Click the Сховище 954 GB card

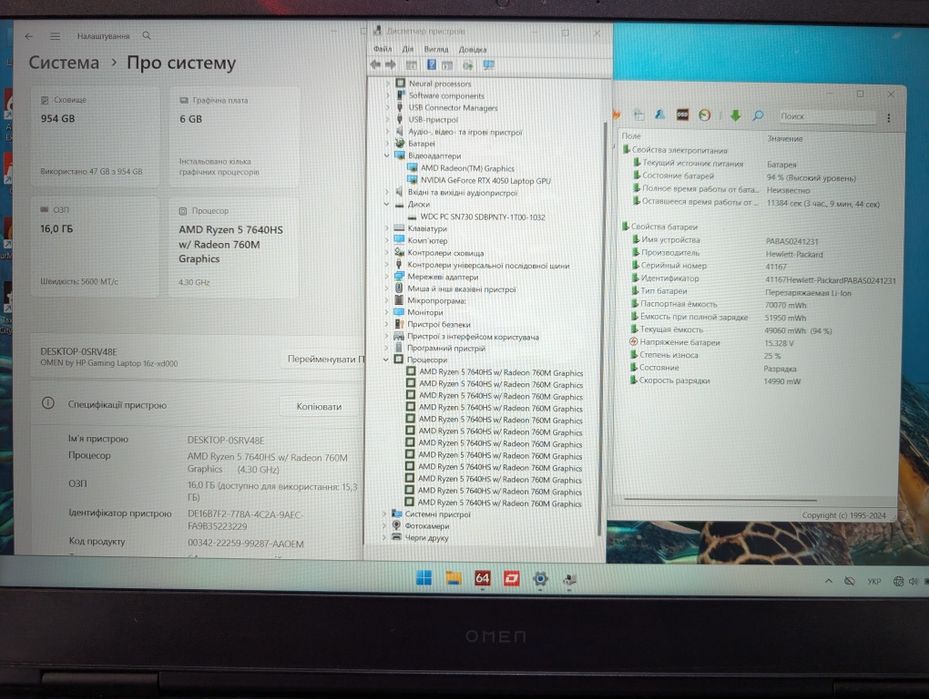tap(95, 137)
